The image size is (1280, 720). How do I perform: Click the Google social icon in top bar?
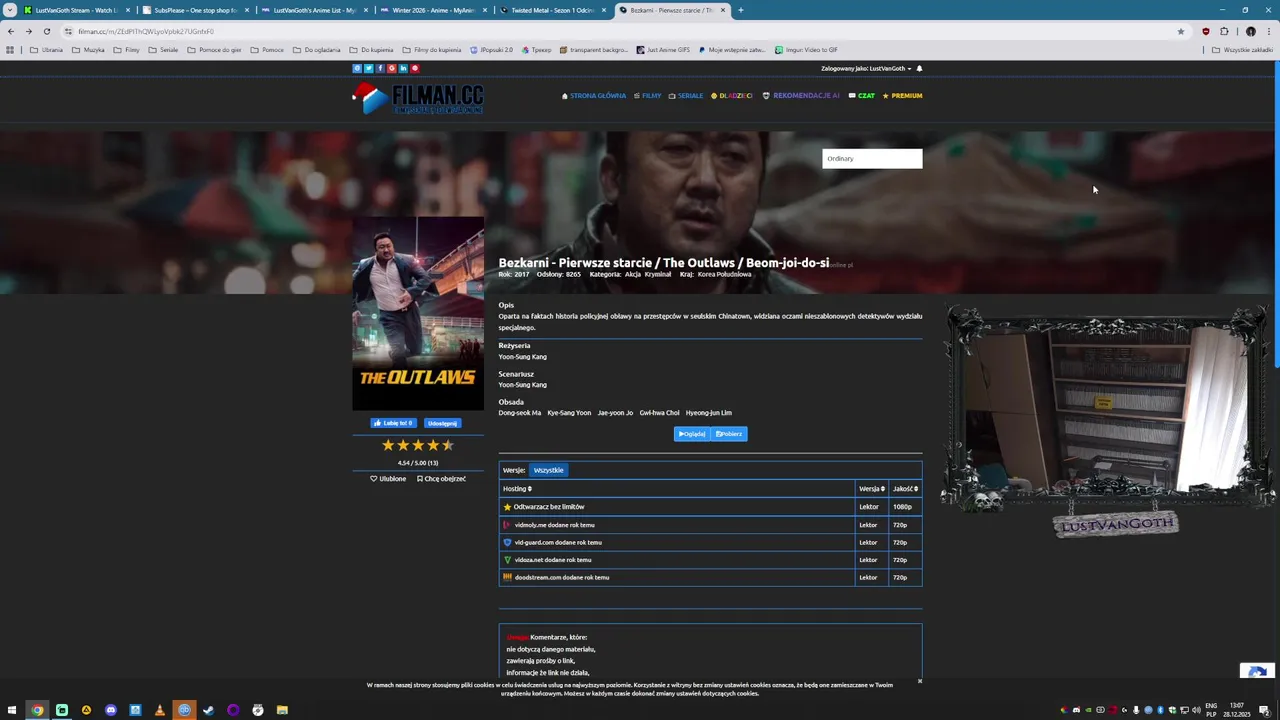tap(391, 69)
